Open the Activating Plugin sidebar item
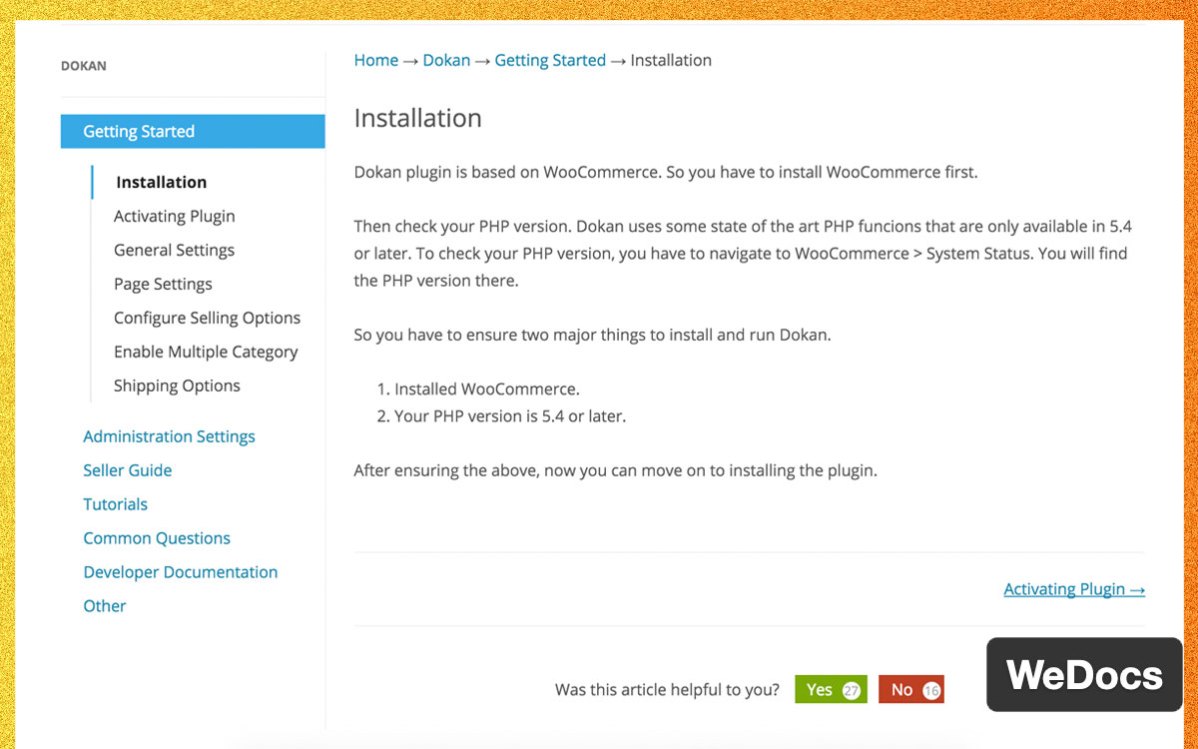This screenshot has width=1198, height=749. click(x=174, y=216)
